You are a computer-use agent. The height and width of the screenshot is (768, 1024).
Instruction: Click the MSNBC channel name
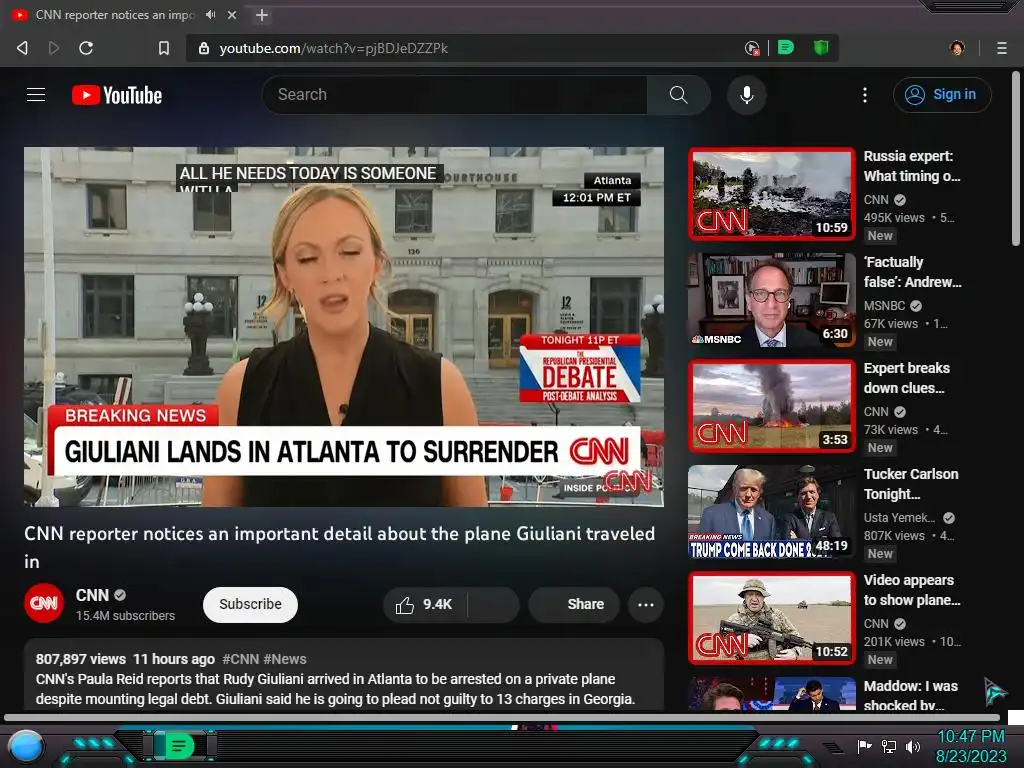point(884,306)
